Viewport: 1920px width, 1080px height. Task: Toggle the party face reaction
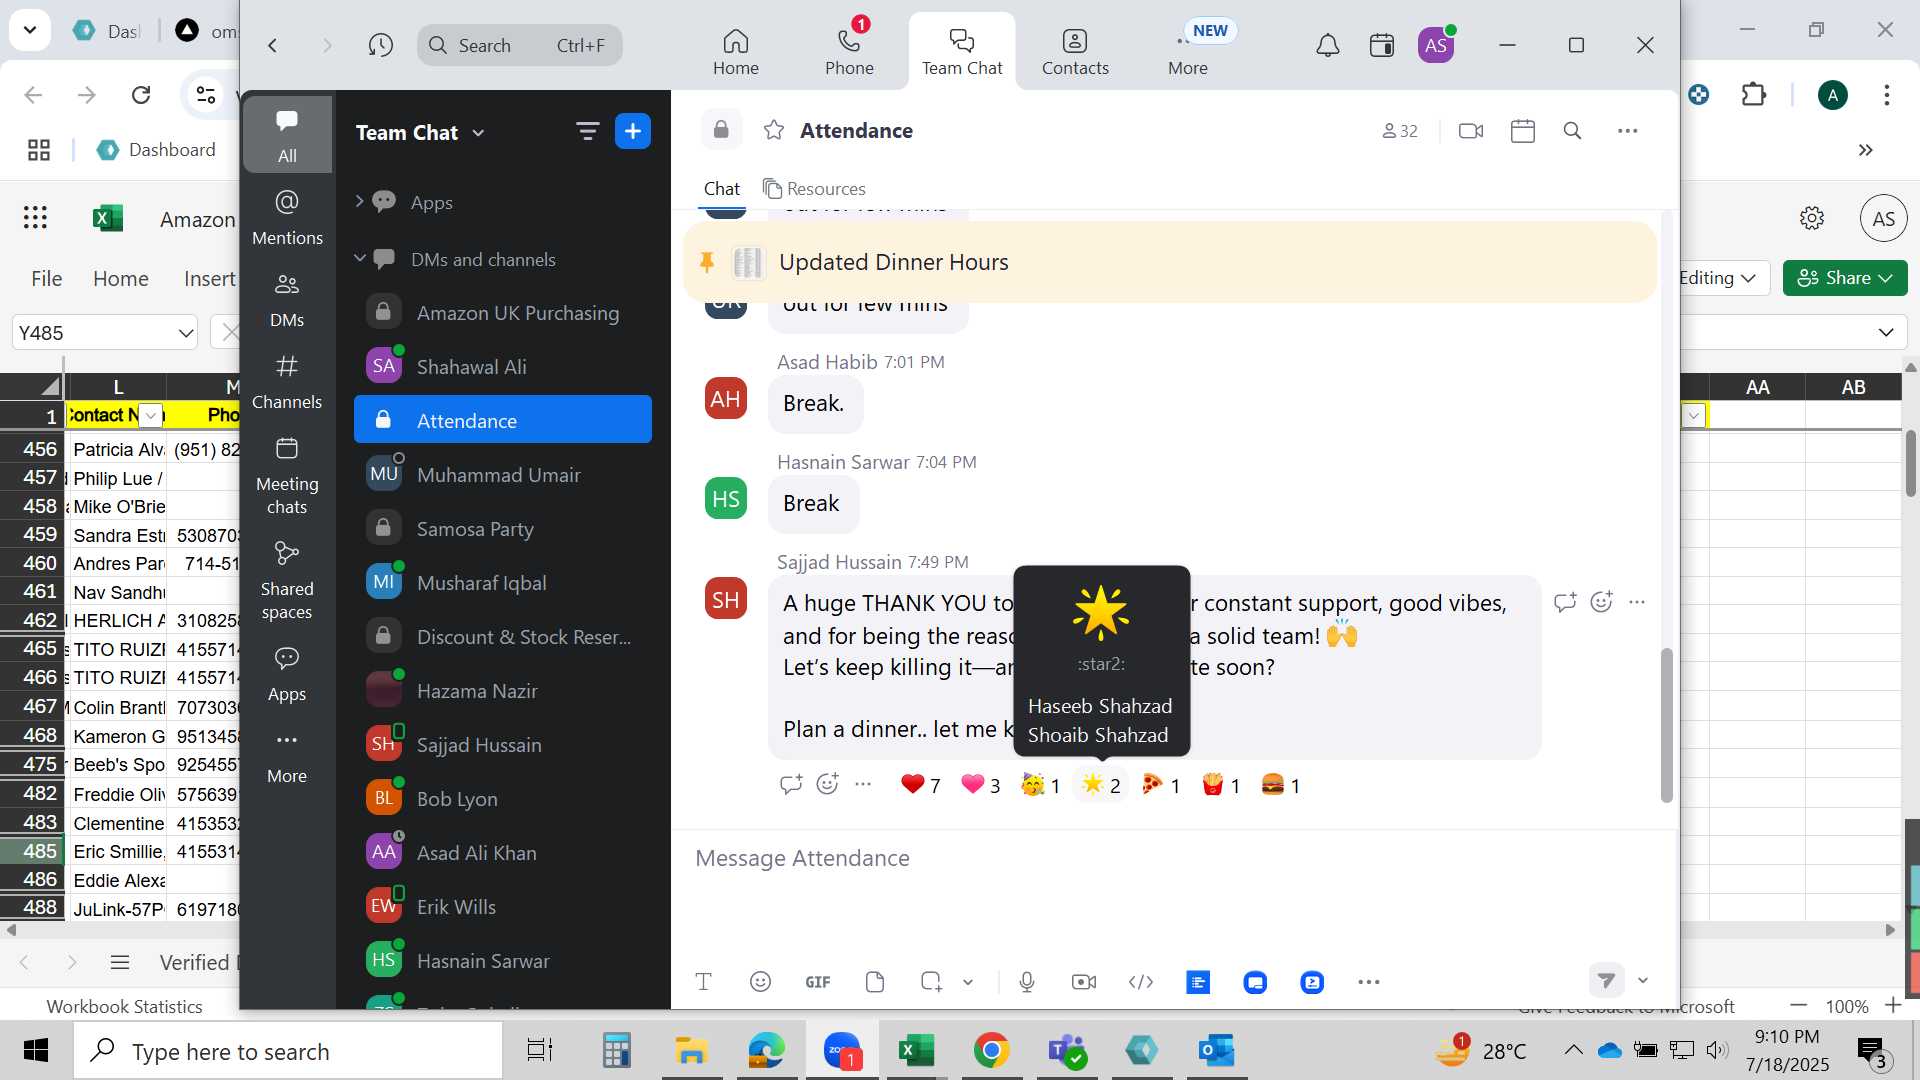point(1041,785)
